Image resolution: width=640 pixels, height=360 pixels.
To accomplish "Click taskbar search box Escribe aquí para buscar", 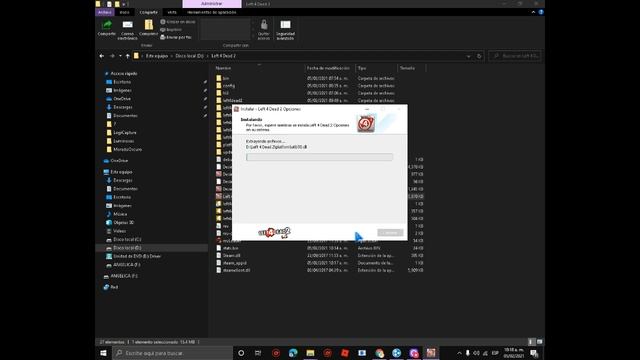I will pyautogui.click(x=172, y=353).
